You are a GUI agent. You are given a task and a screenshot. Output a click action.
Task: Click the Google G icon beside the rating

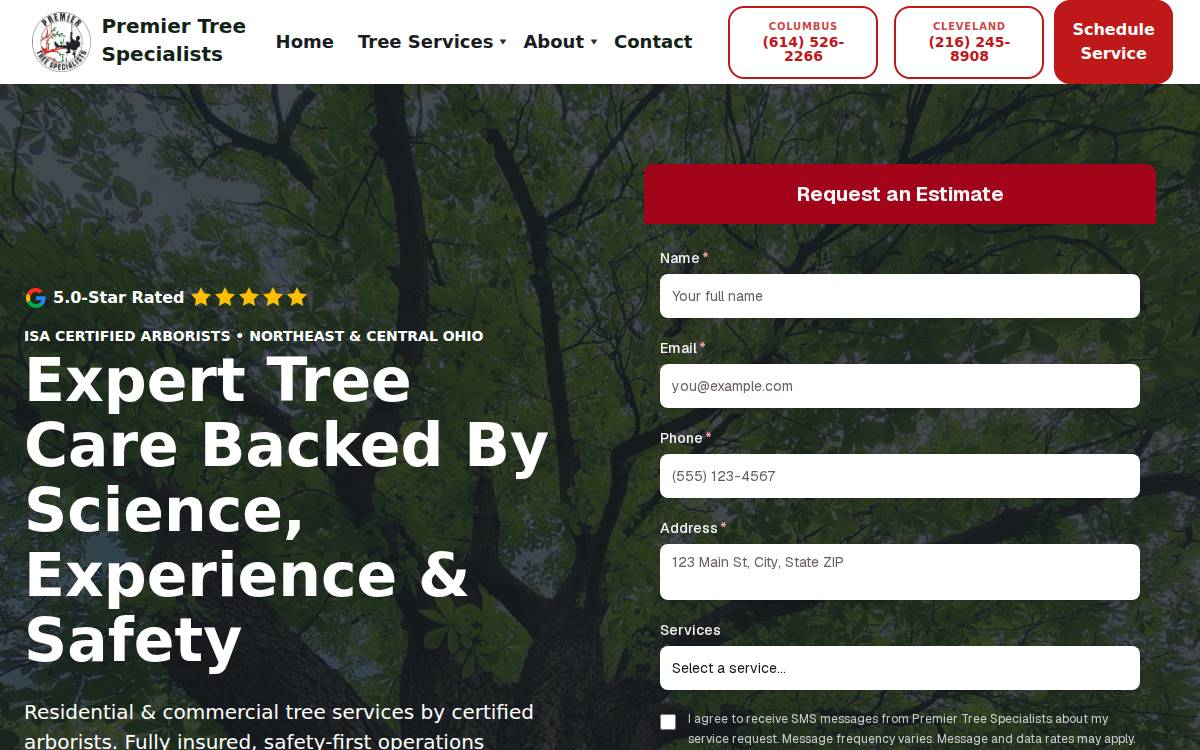tap(36, 297)
